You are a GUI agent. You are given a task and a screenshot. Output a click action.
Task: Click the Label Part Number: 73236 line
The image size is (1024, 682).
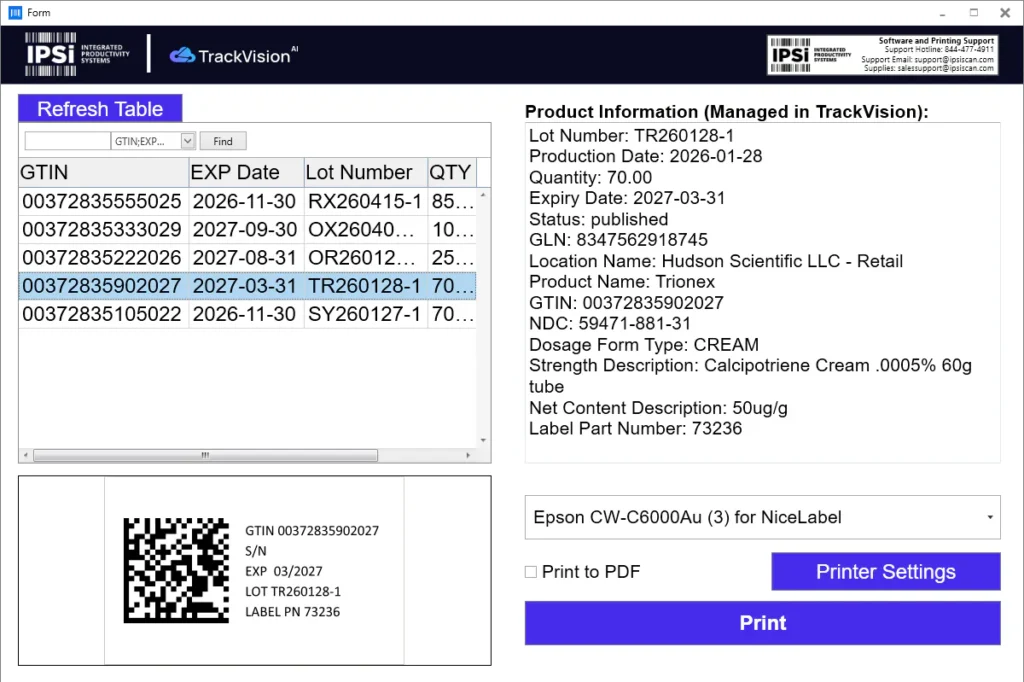635,429
